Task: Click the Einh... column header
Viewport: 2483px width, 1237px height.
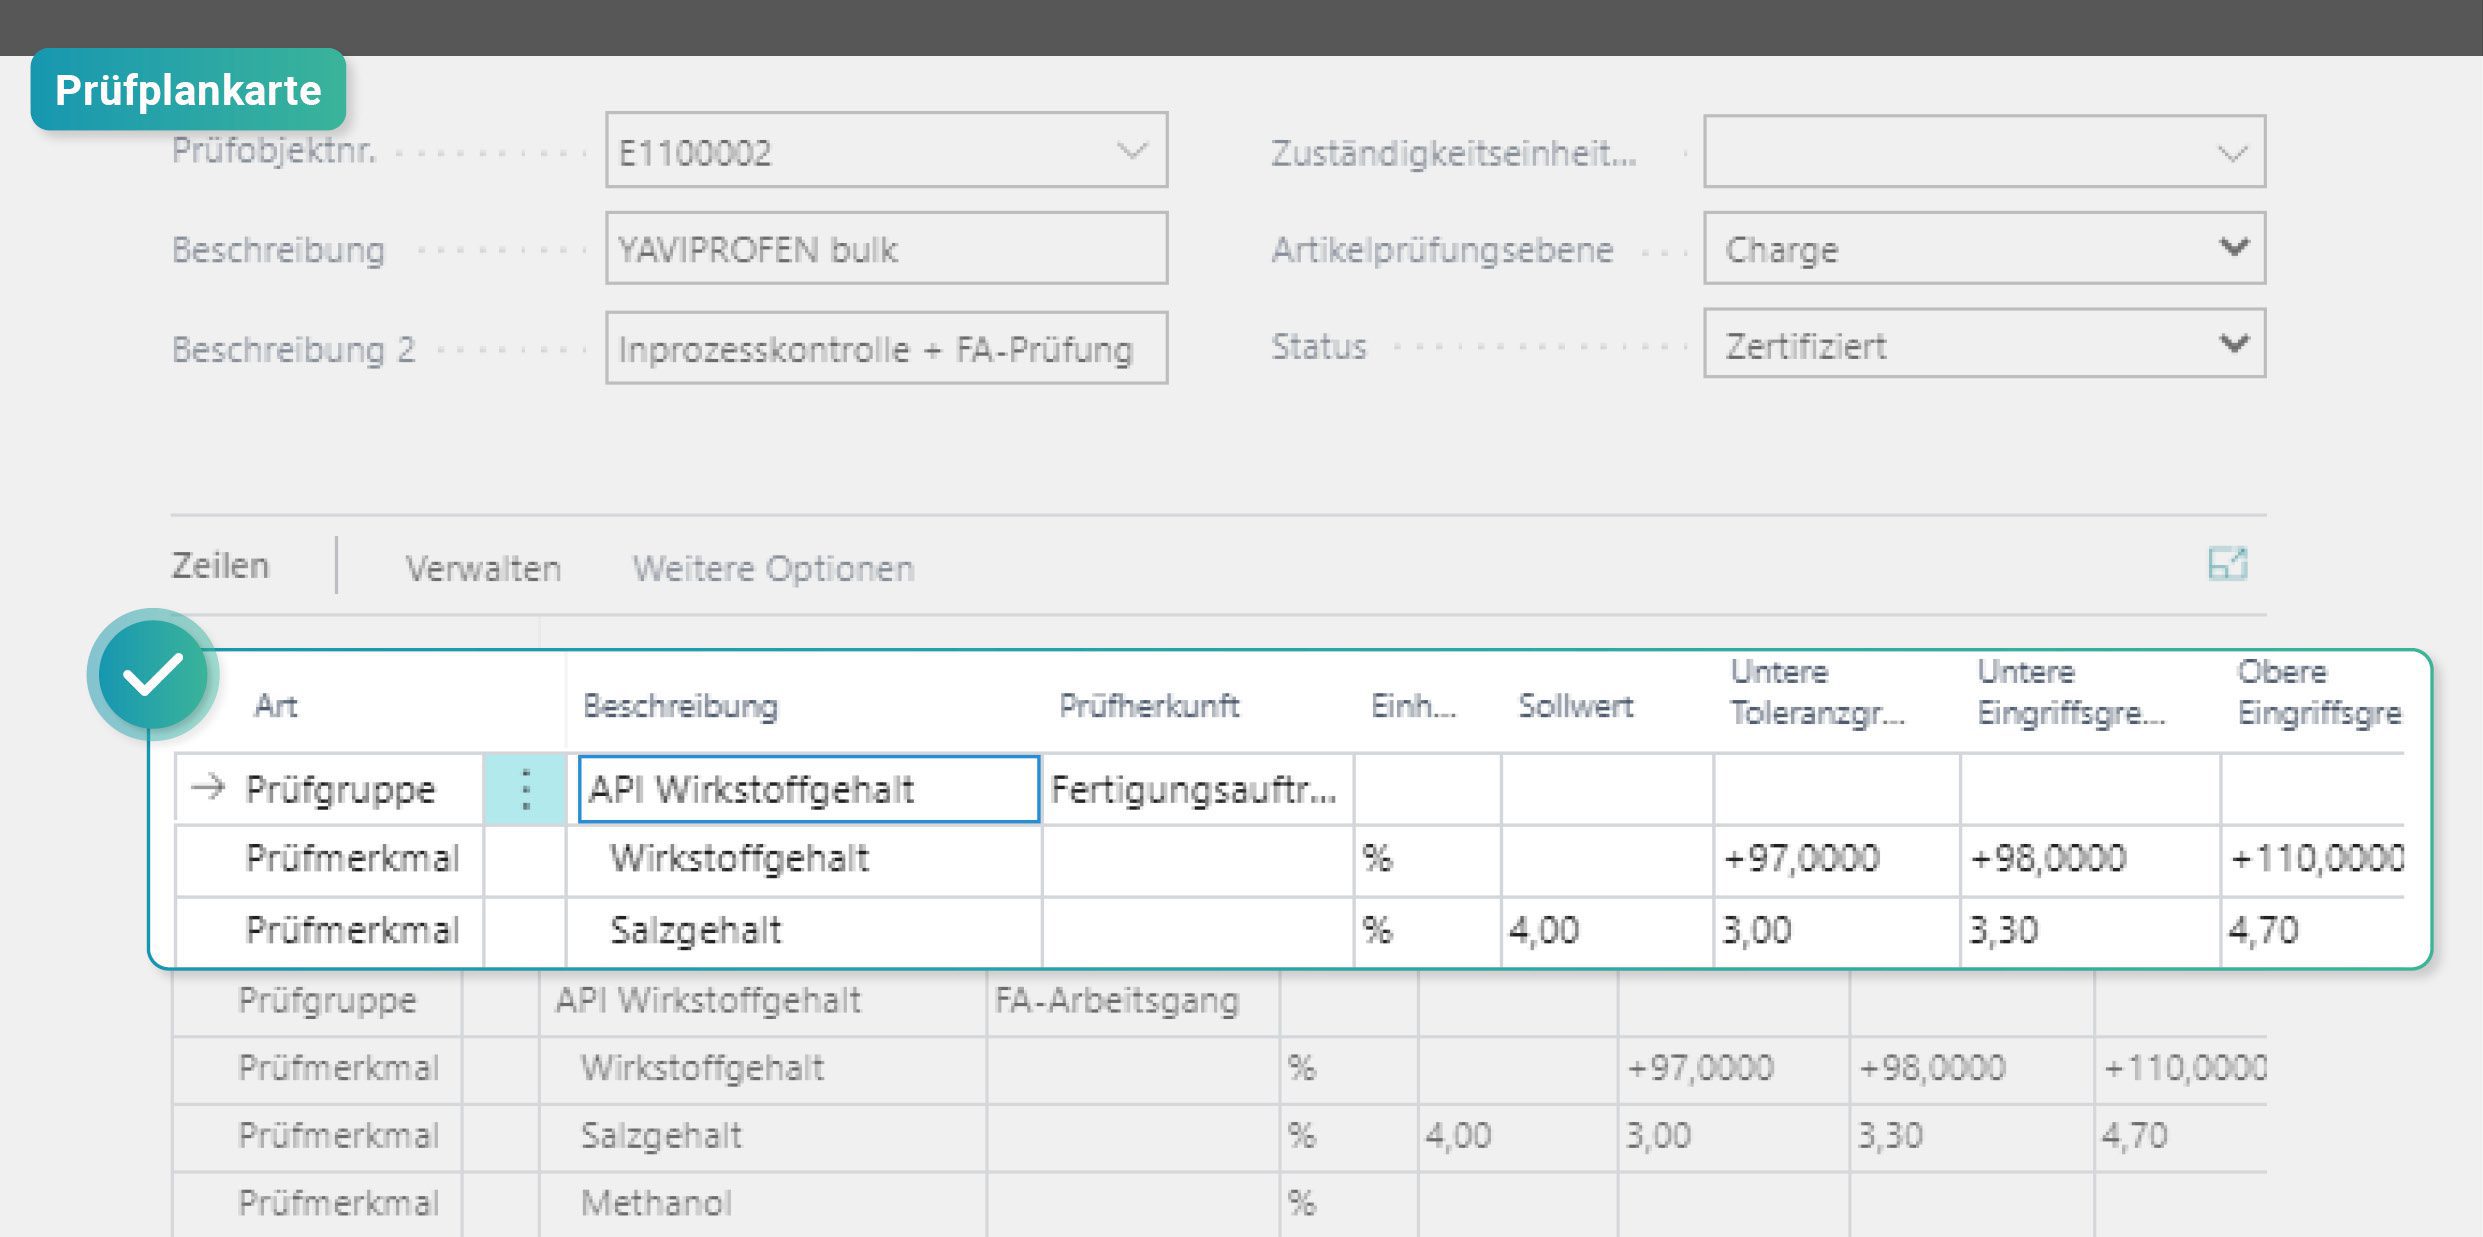Action: point(1413,706)
